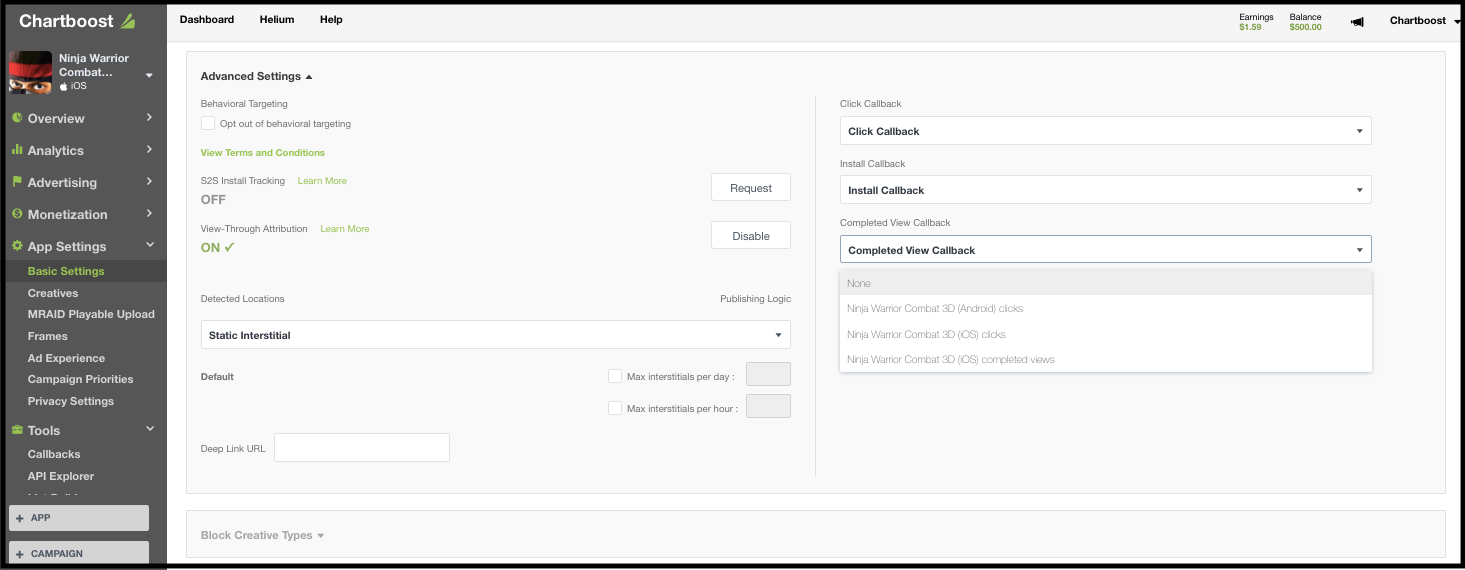Open Creatives in sidebar

pos(53,293)
